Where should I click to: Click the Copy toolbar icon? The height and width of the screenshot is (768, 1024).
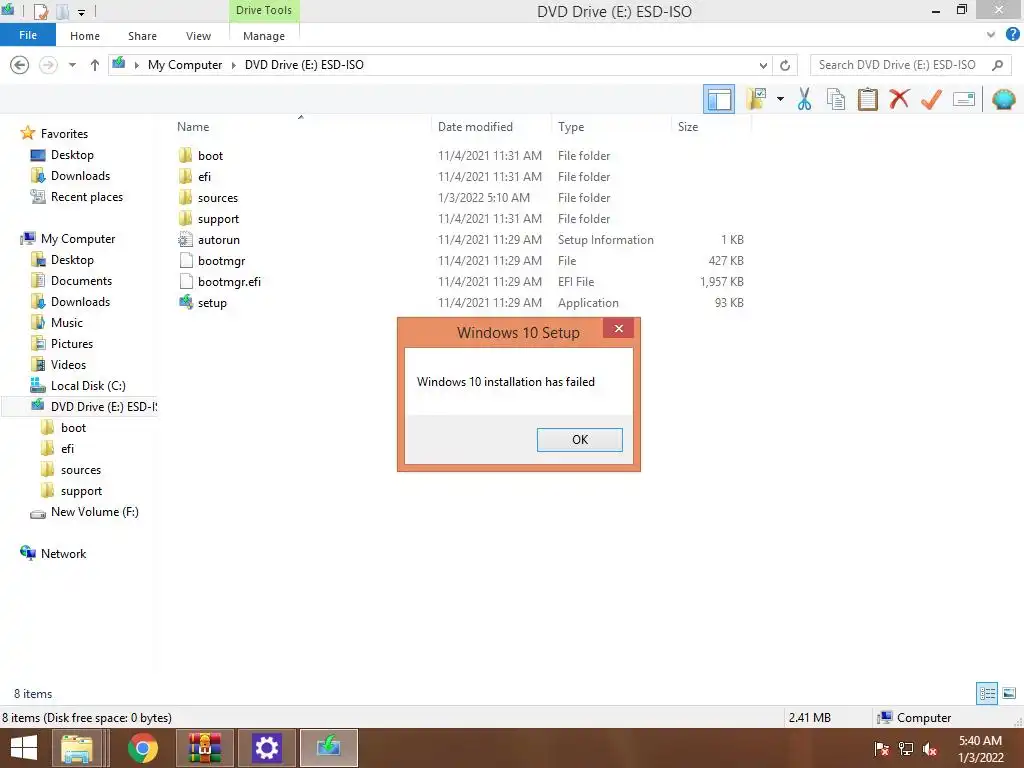click(836, 99)
